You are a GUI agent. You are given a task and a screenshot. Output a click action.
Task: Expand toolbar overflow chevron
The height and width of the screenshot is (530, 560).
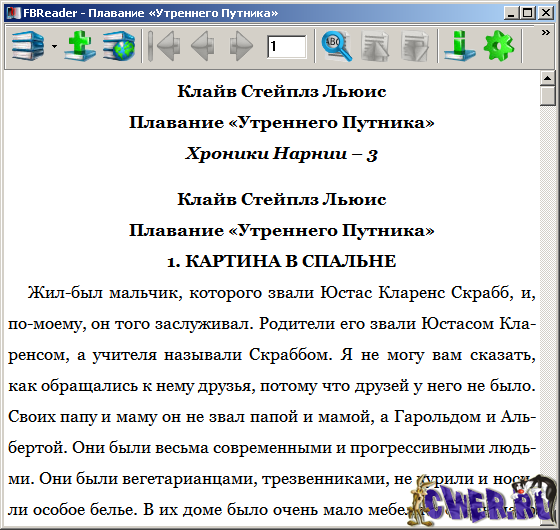(545, 32)
